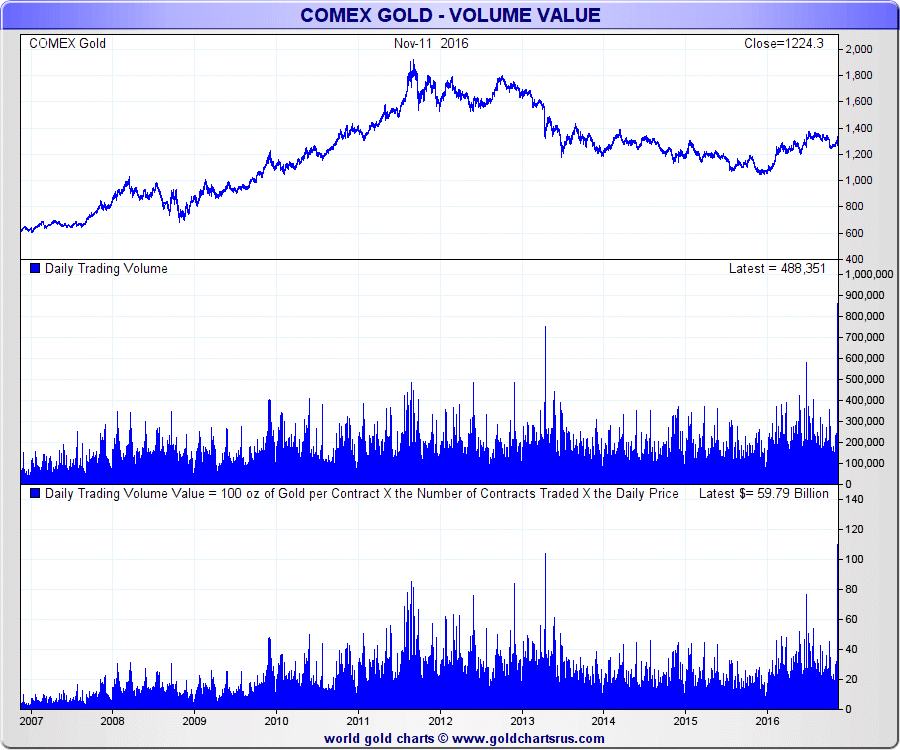The image size is (900, 750).
Task: Click the 700,000 volume axis label
Action: (x=865, y=337)
